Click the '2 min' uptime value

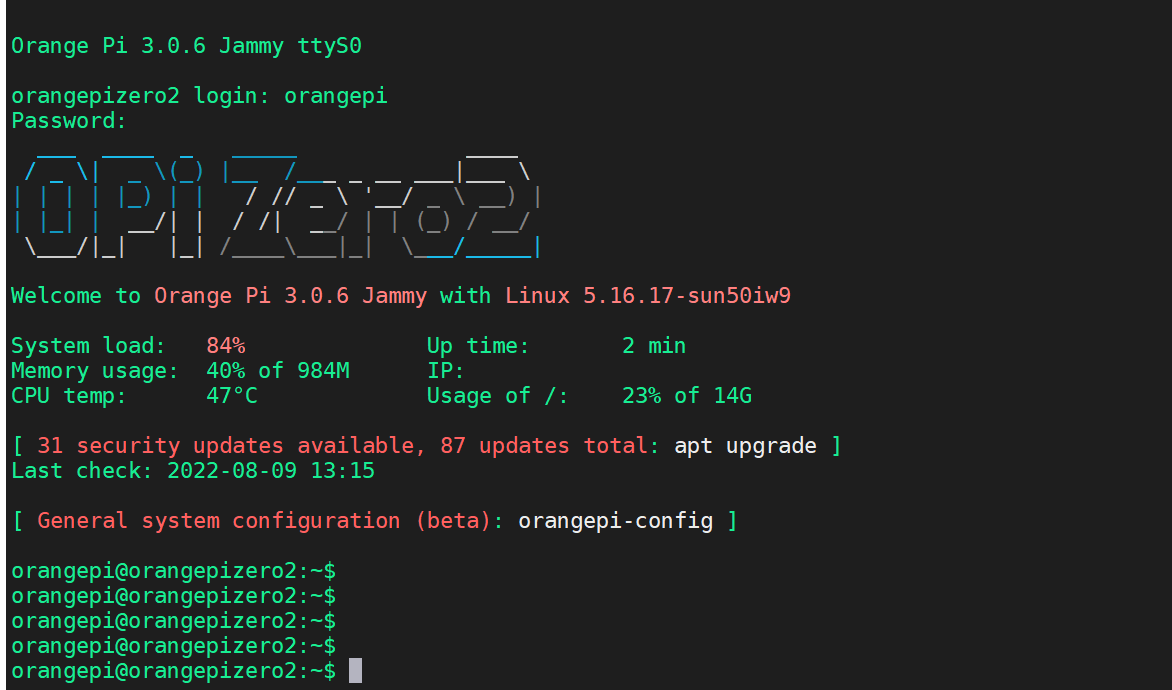click(x=654, y=345)
